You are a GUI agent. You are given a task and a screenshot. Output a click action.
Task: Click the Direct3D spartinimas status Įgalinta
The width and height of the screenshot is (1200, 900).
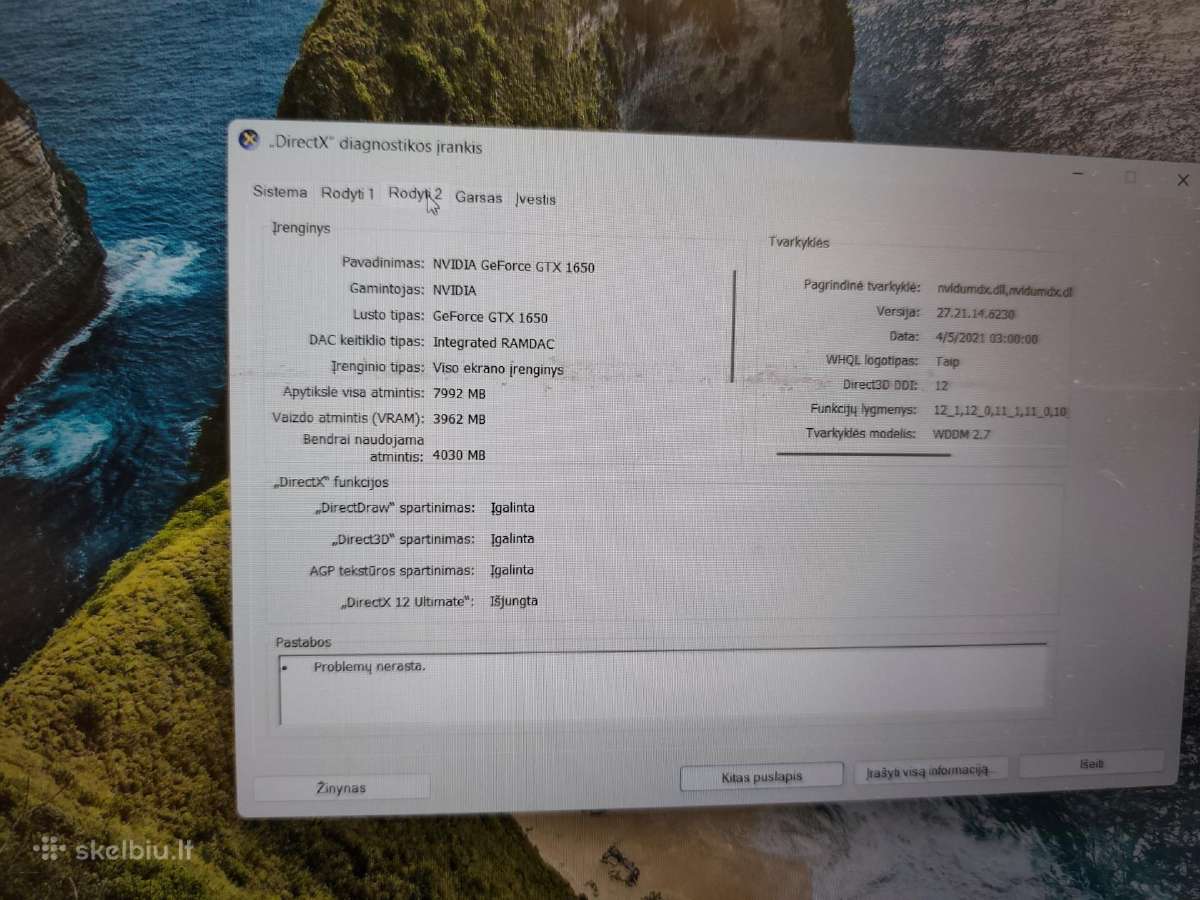point(513,539)
